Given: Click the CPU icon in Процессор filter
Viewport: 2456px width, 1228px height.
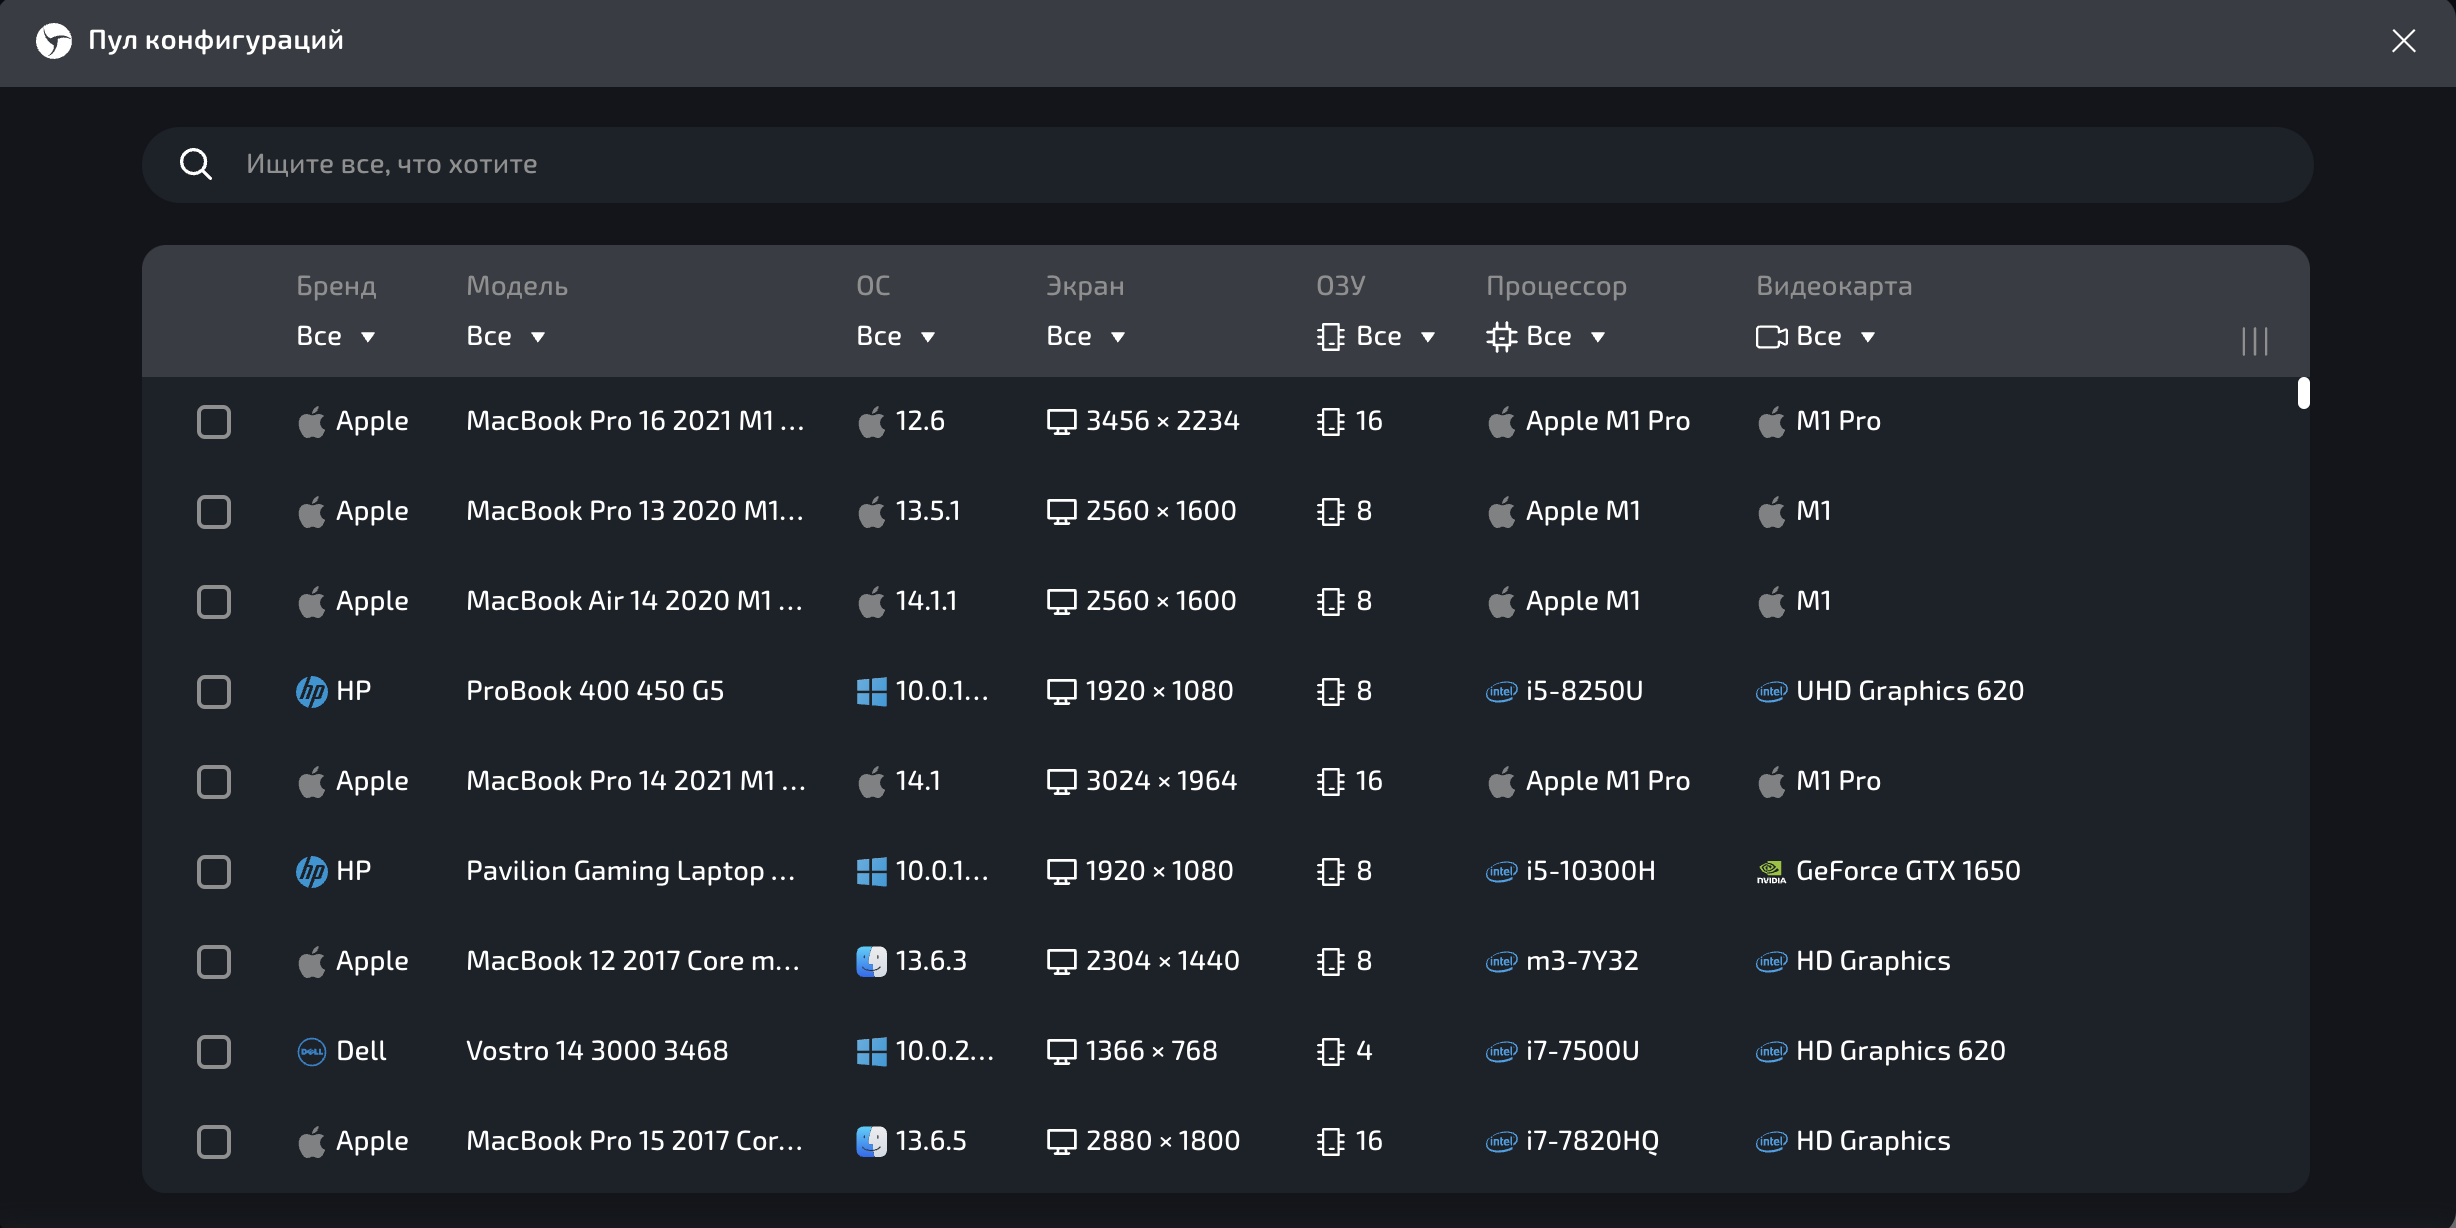Looking at the screenshot, I should (x=1501, y=337).
